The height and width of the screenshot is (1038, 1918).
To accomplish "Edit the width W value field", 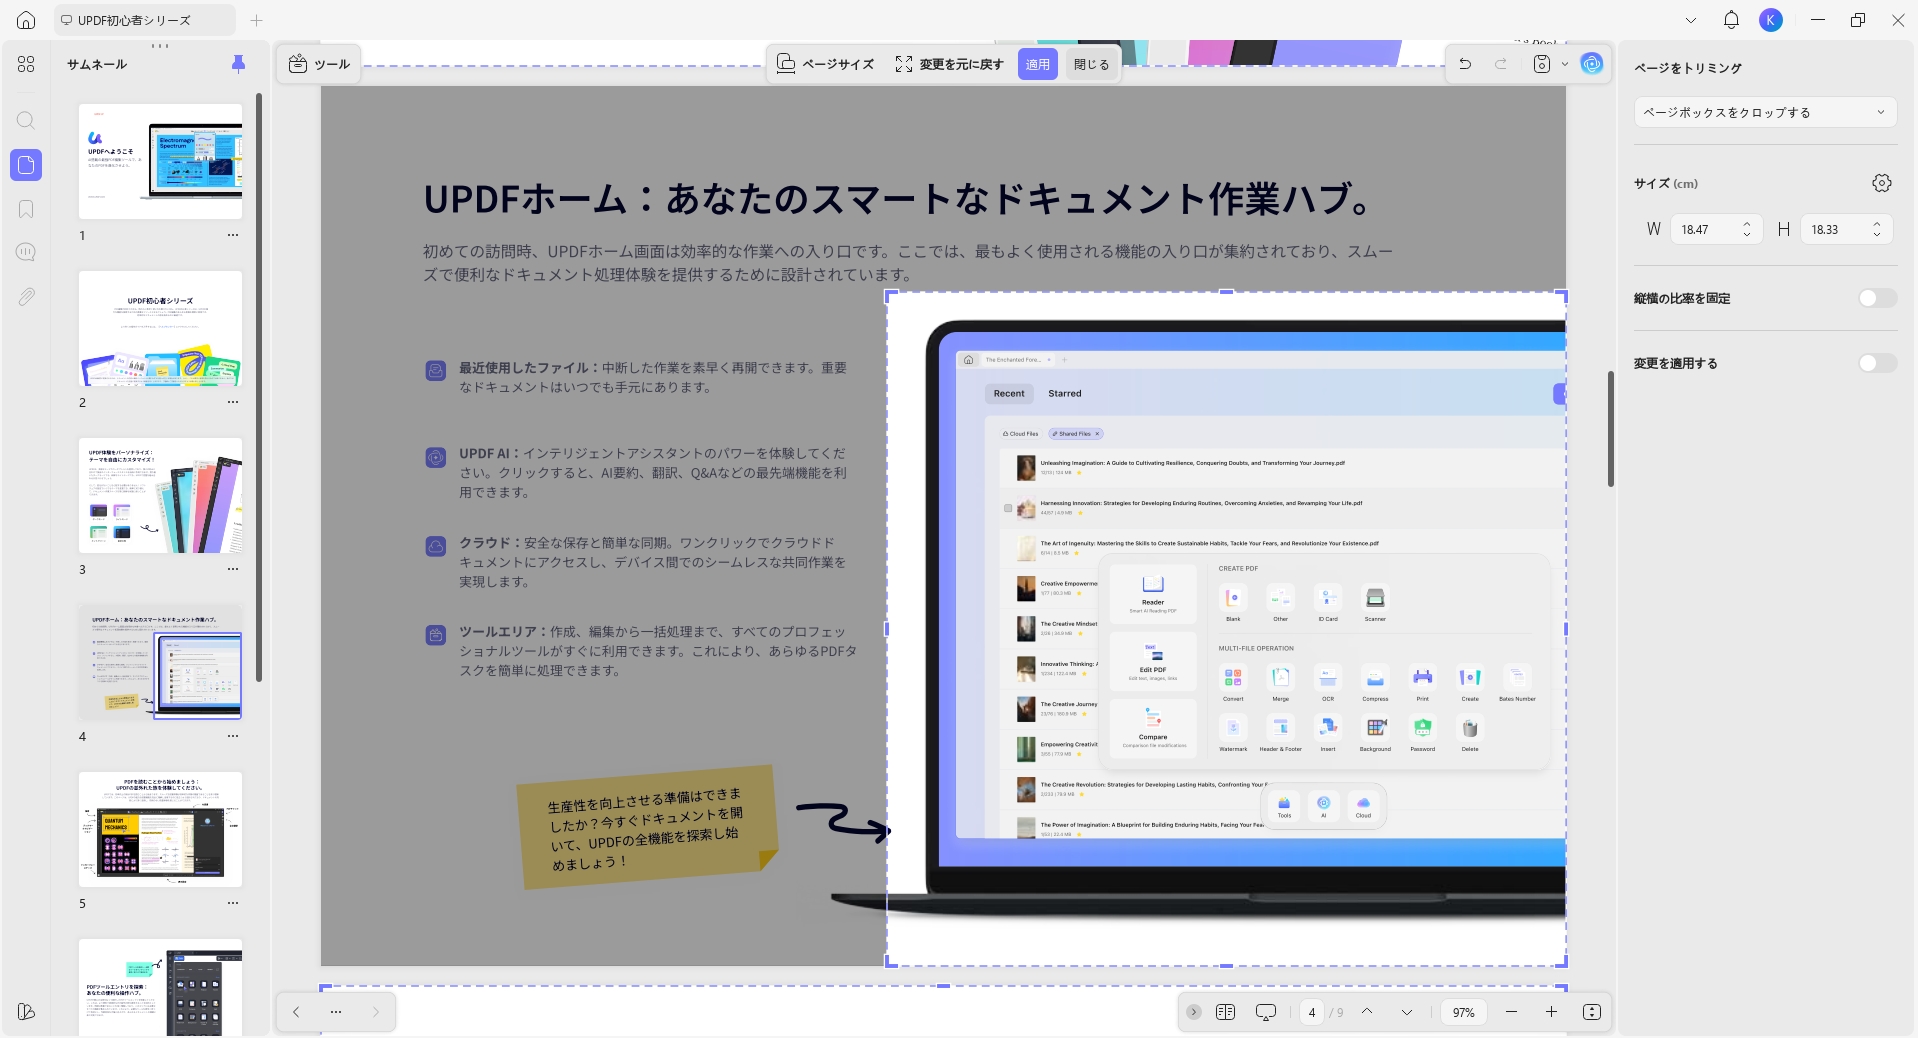I will (x=1716, y=229).
